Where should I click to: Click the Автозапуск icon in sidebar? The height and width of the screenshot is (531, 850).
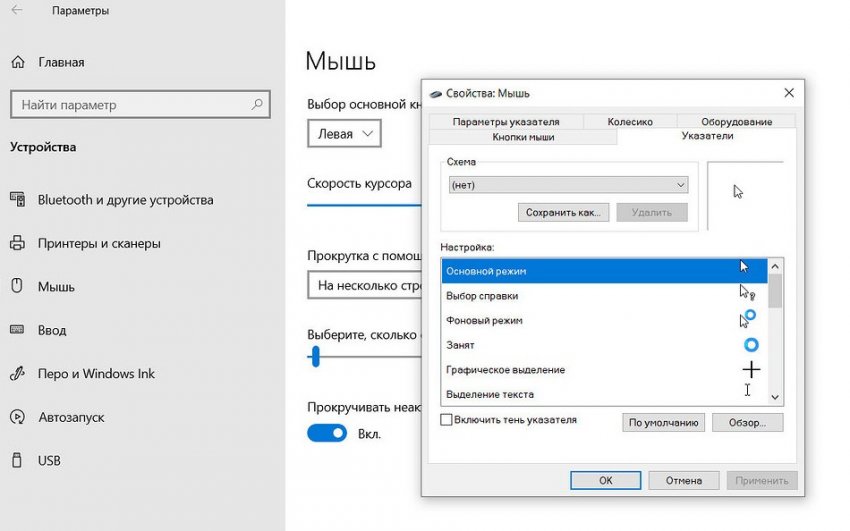pyautogui.click(x=17, y=417)
